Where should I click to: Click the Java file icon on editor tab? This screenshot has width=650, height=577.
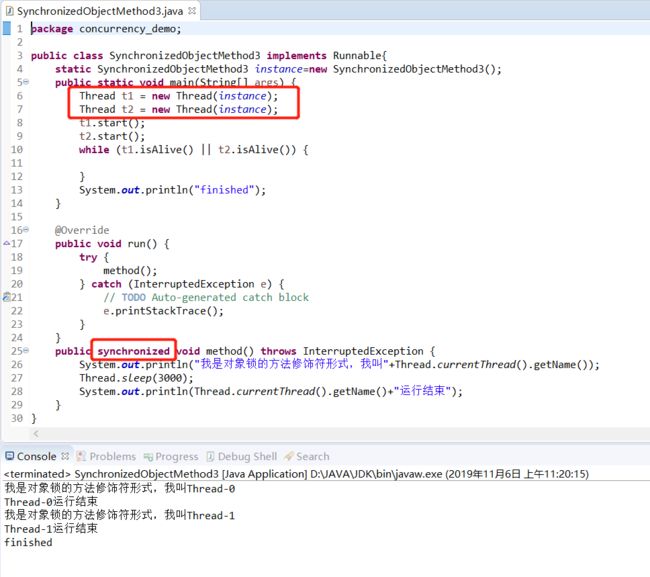[10, 11]
